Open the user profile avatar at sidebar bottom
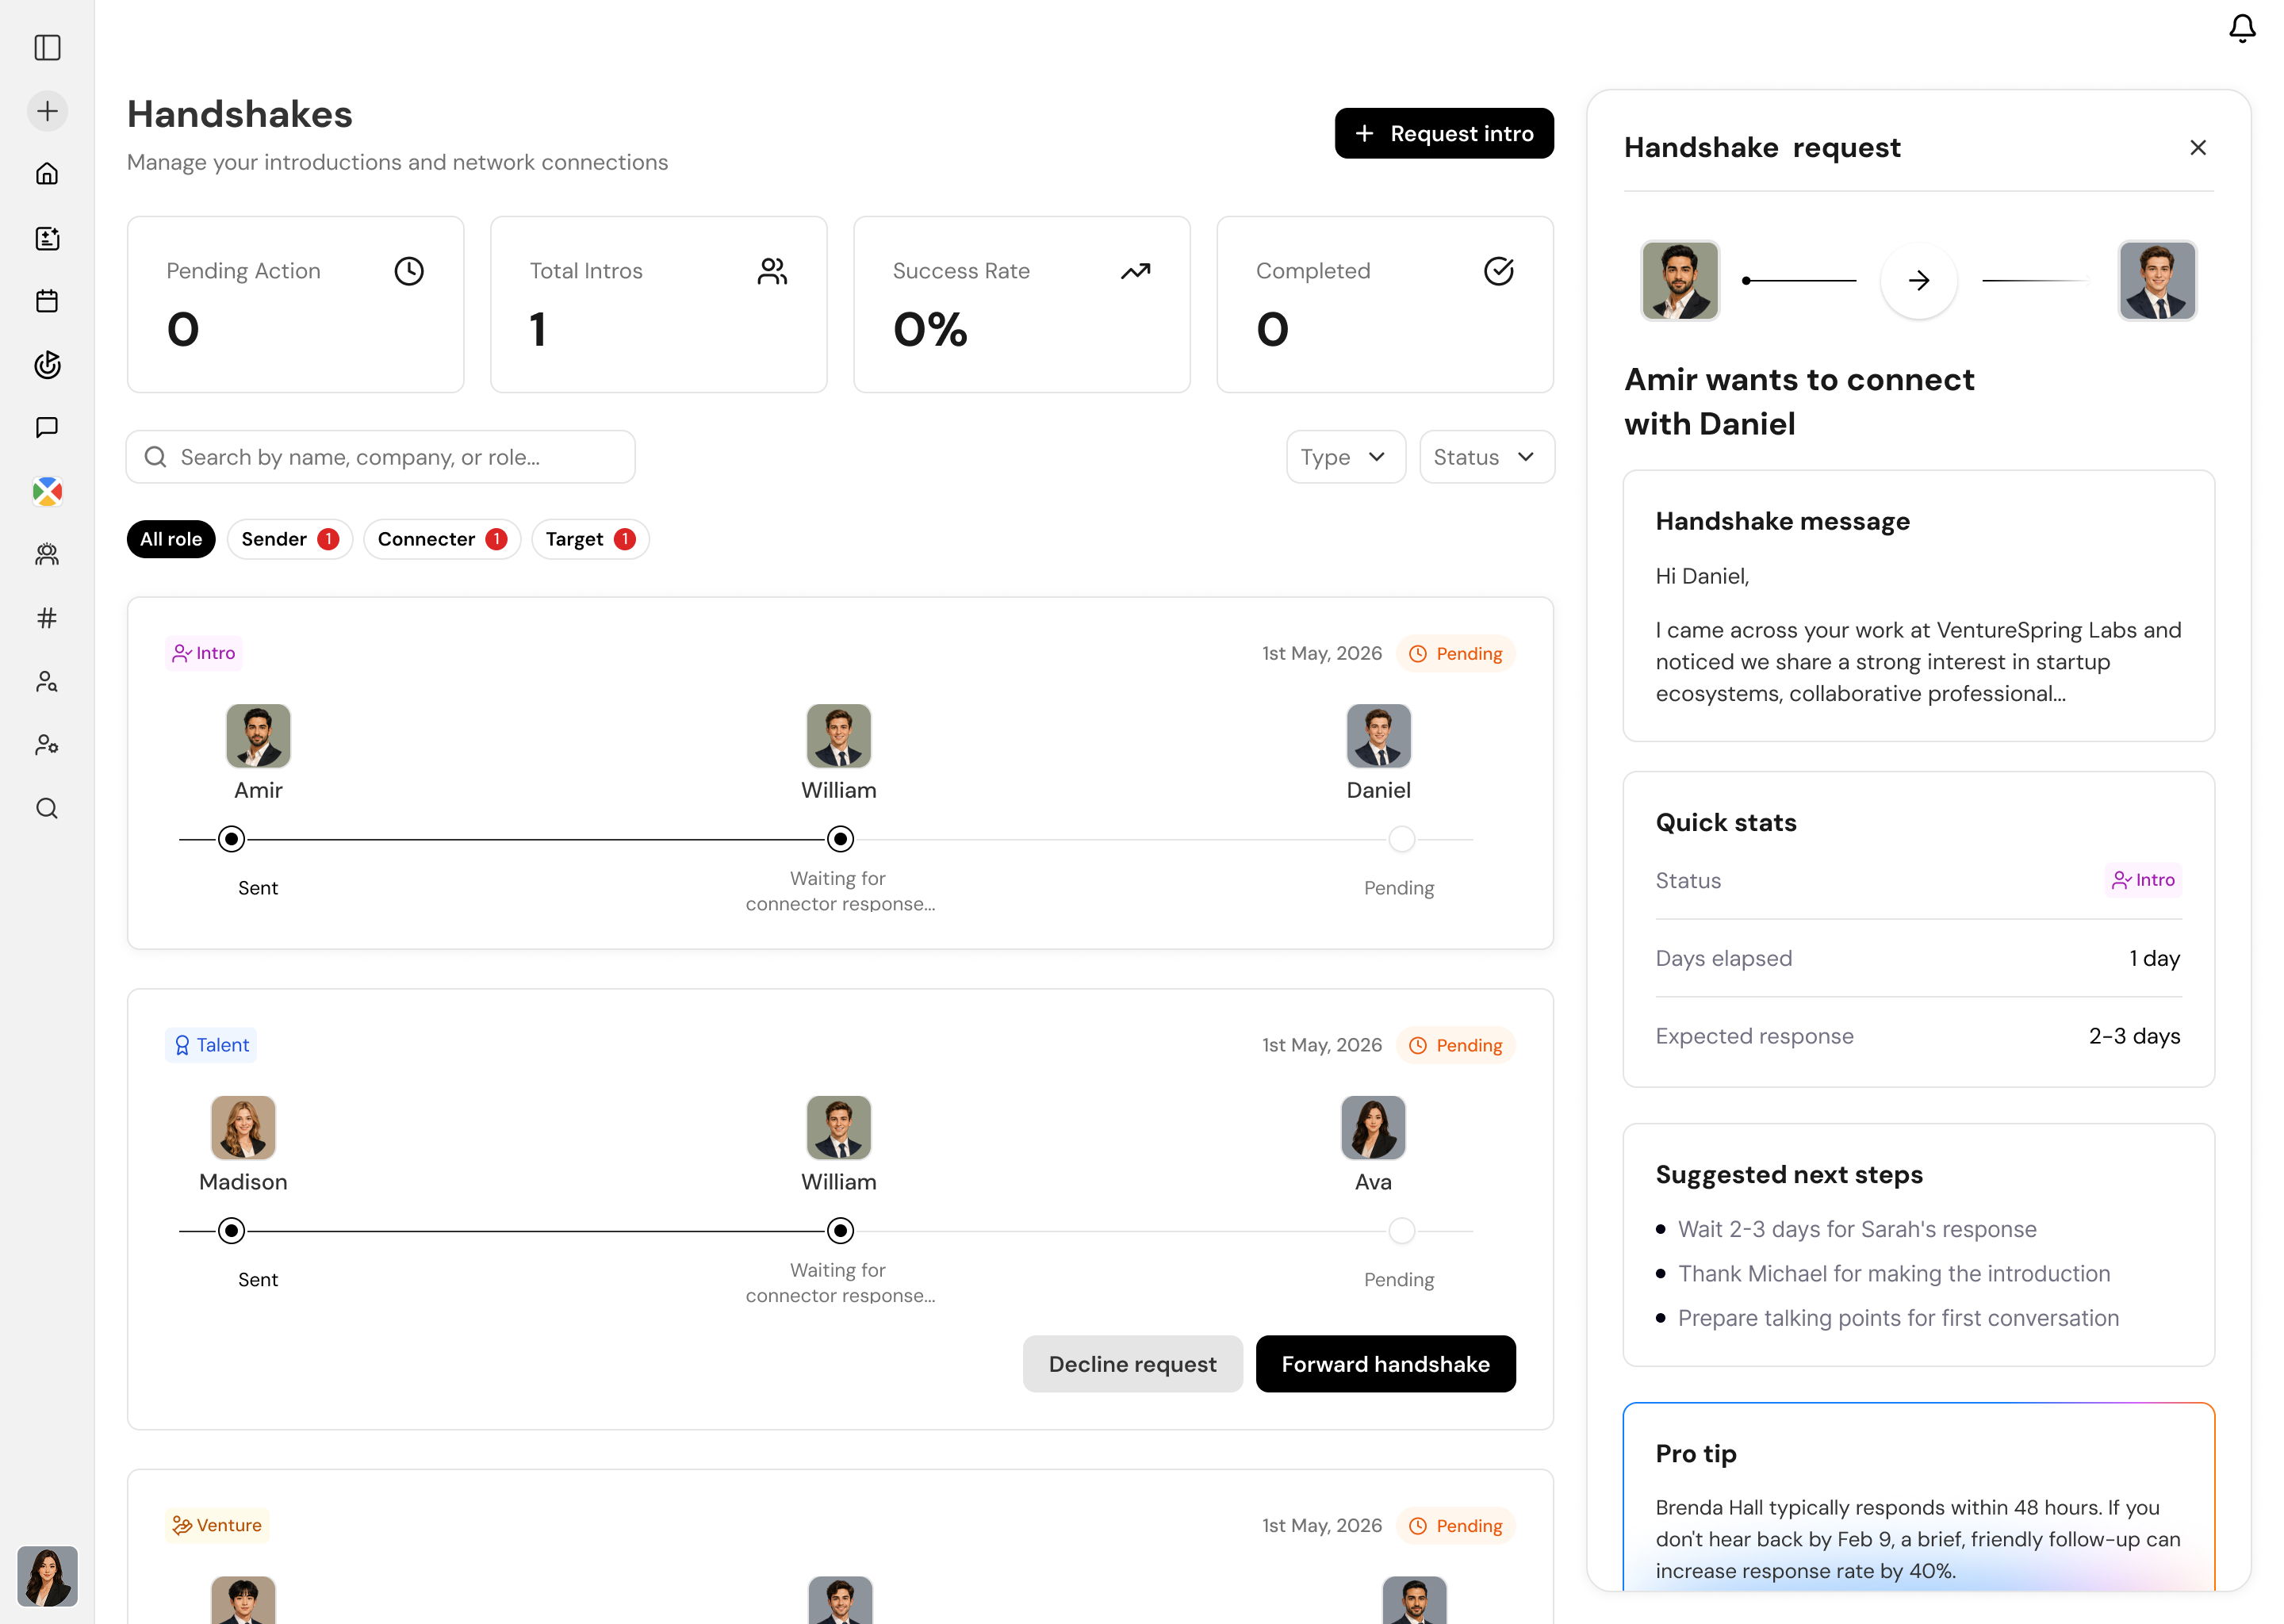This screenshot has width=2284, height=1624. (47, 1576)
